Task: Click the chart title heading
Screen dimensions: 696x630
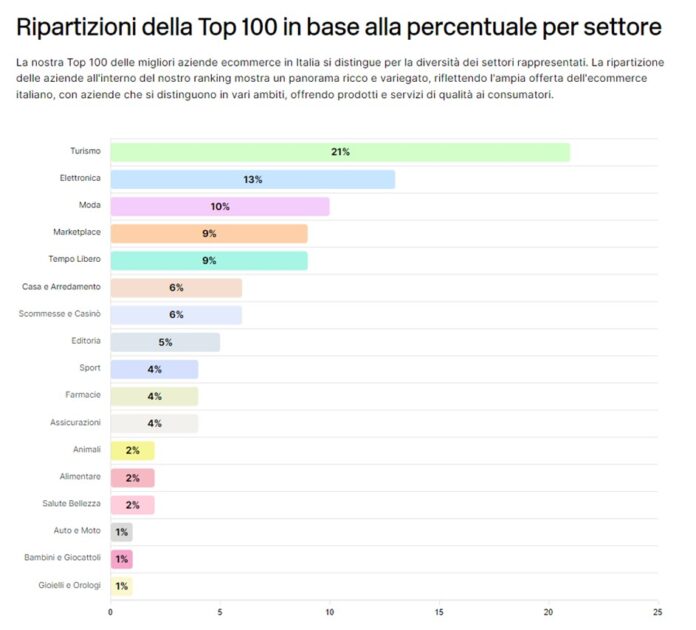Action: (339, 27)
